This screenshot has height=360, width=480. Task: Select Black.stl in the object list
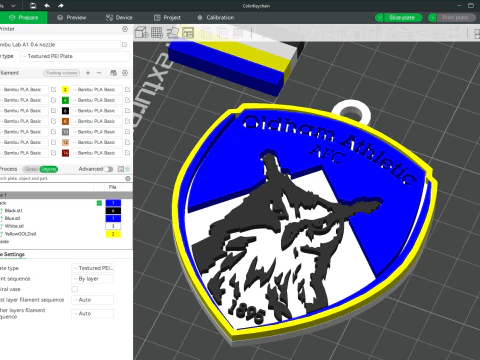point(13,211)
